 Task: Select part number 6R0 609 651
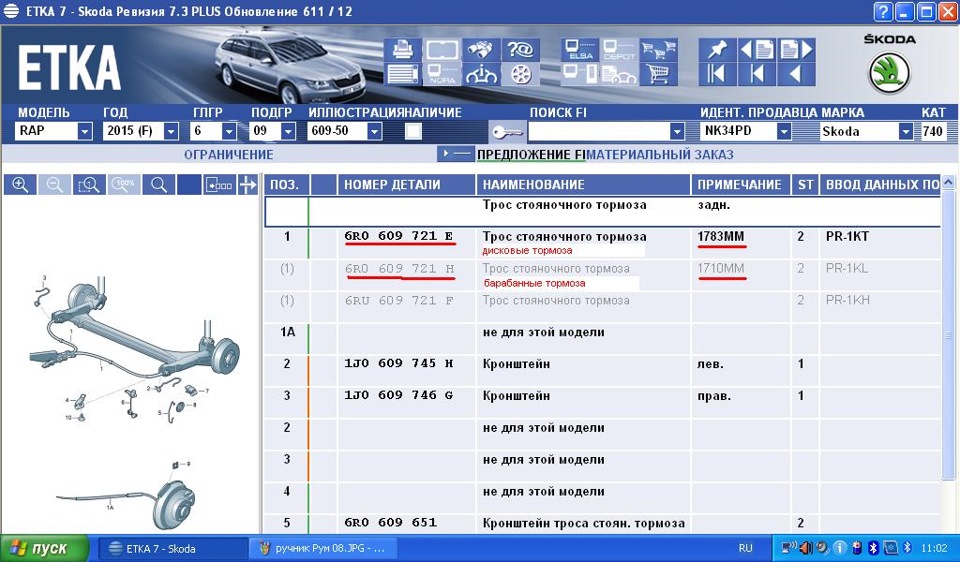(391, 523)
